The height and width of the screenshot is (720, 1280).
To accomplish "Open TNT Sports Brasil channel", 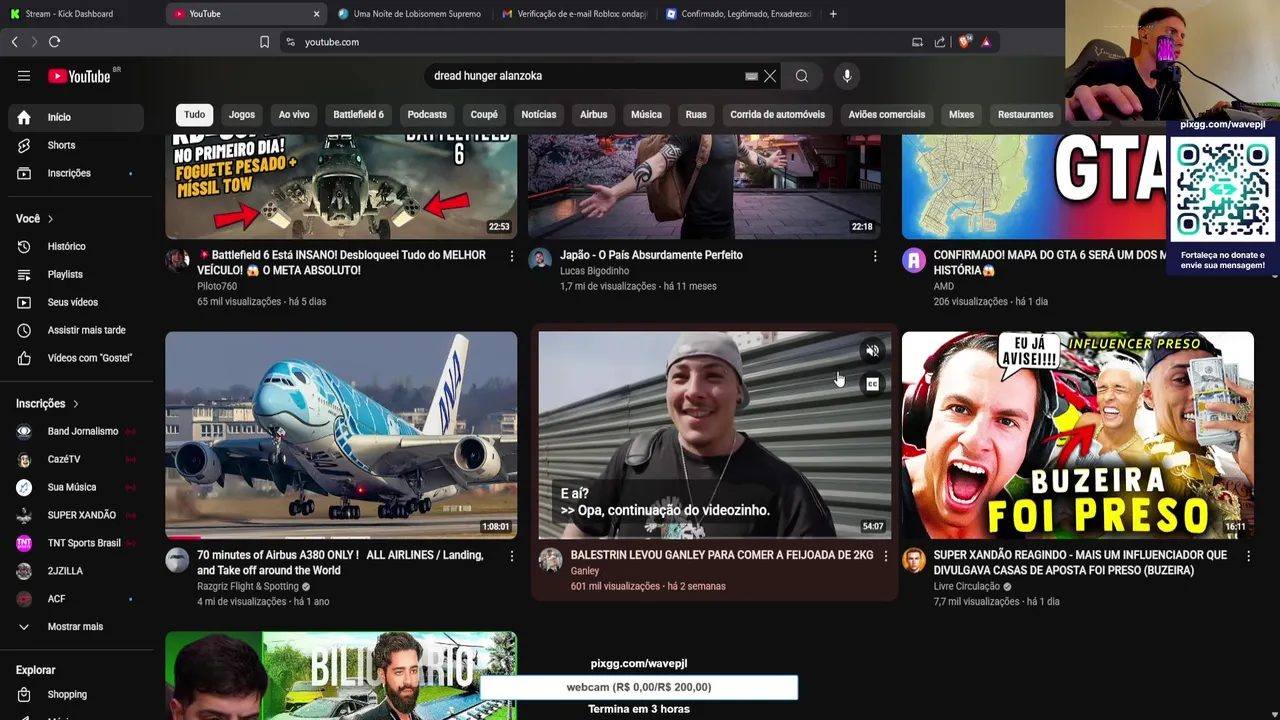I will (76, 543).
